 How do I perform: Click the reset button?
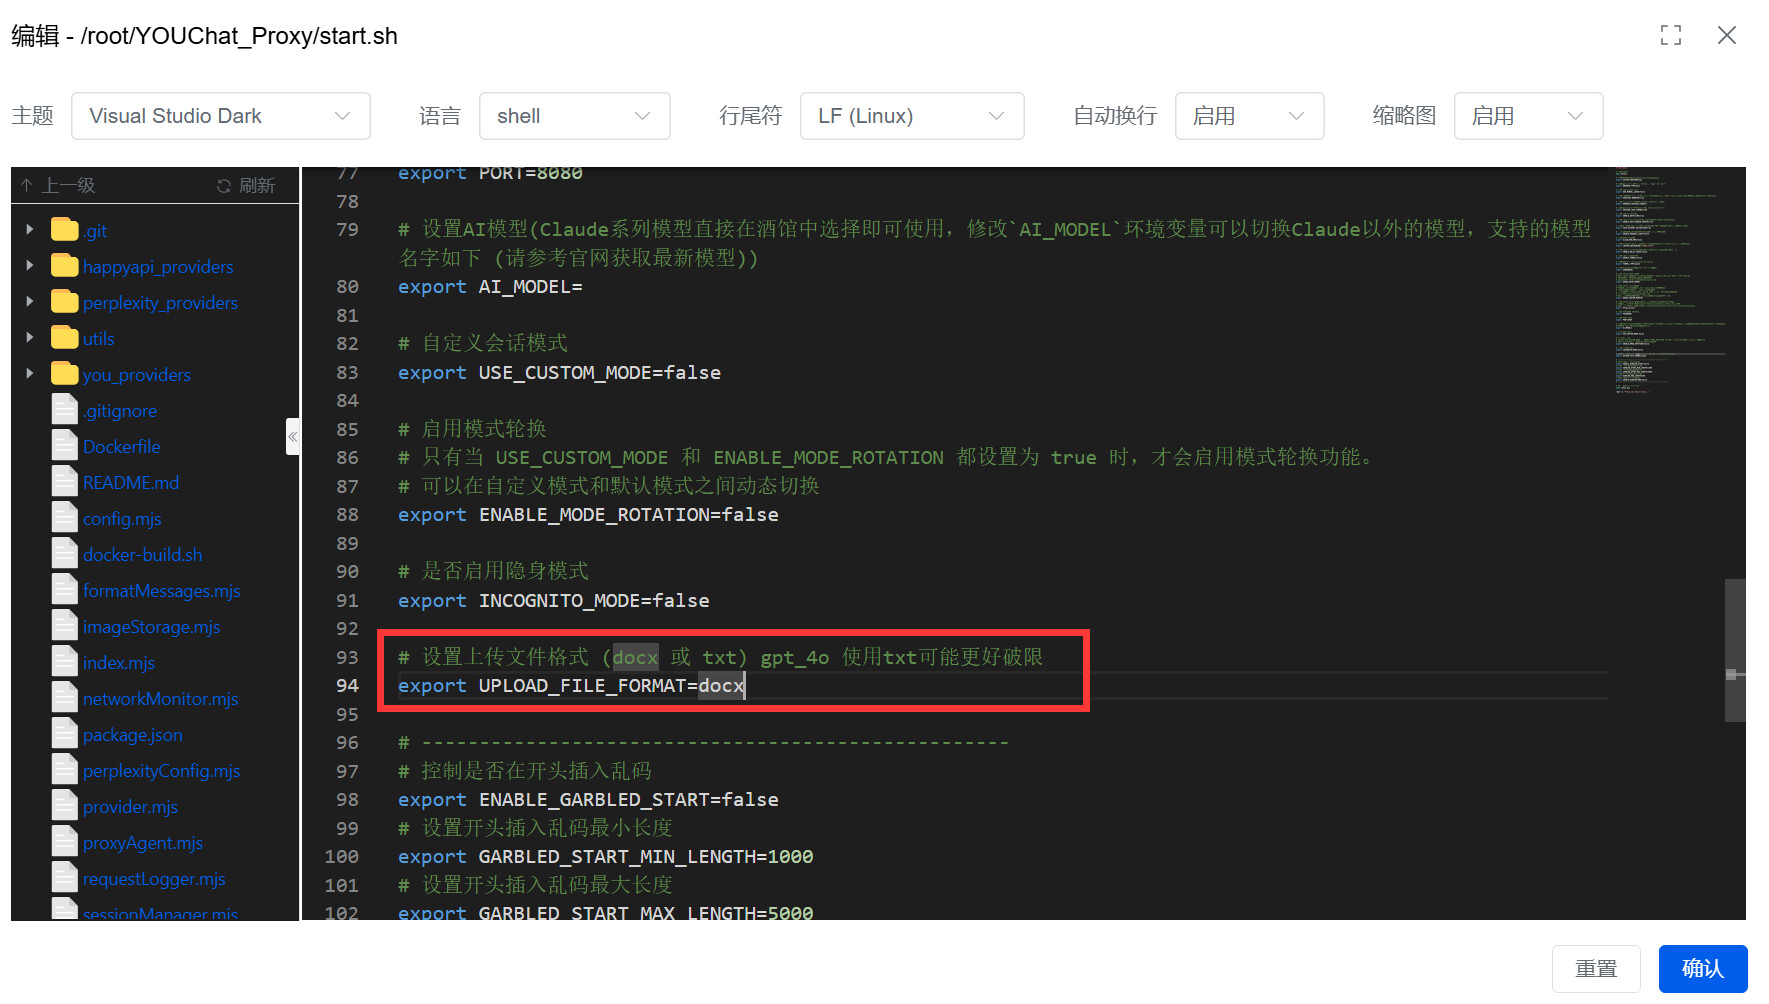click(x=1595, y=968)
